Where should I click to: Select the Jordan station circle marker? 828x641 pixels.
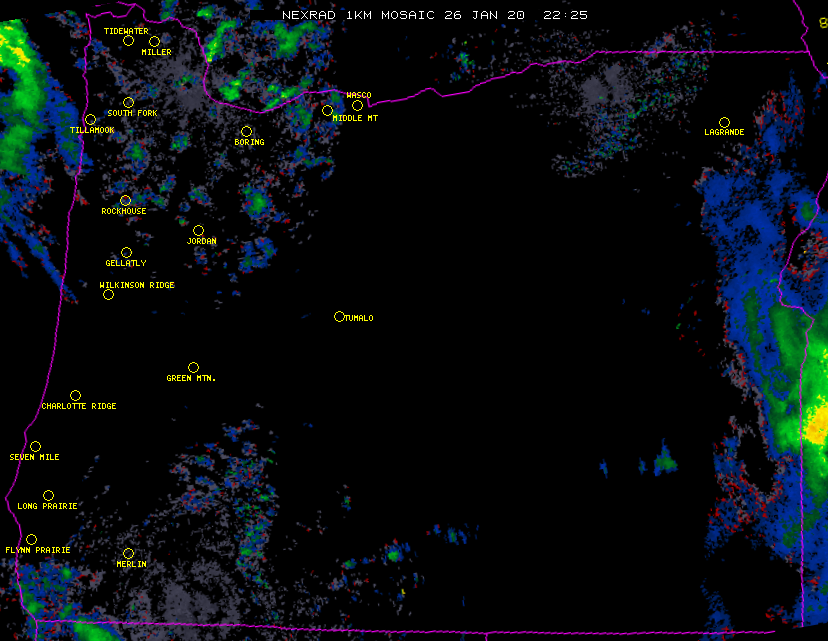click(198, 230)
